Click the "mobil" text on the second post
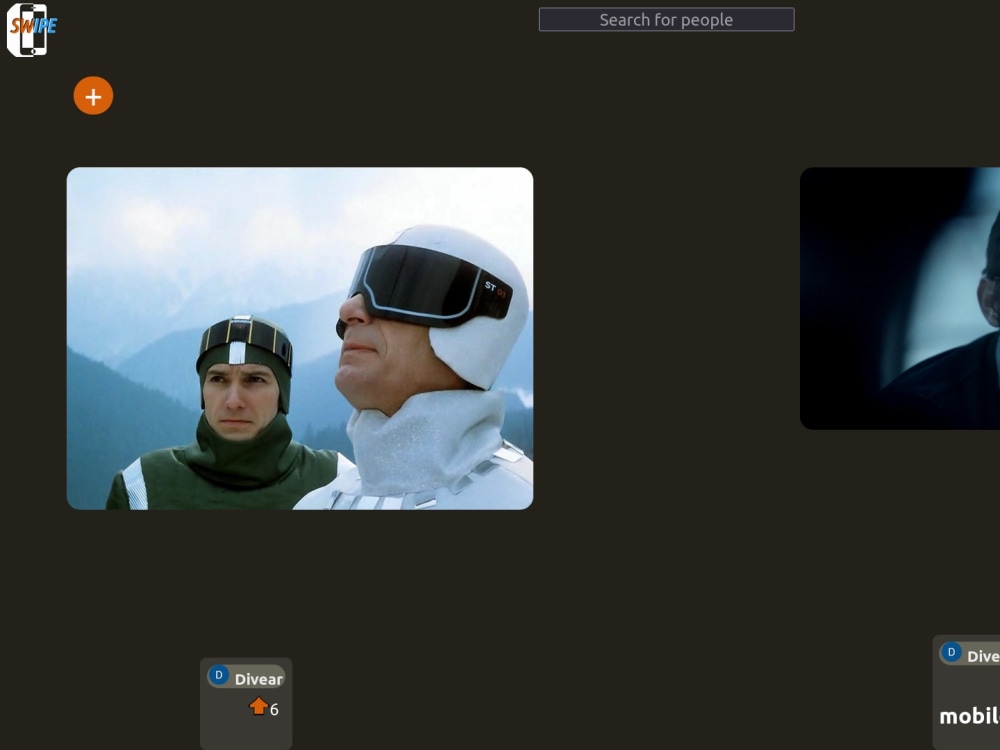1000x750 pixels. coord(969,716)
